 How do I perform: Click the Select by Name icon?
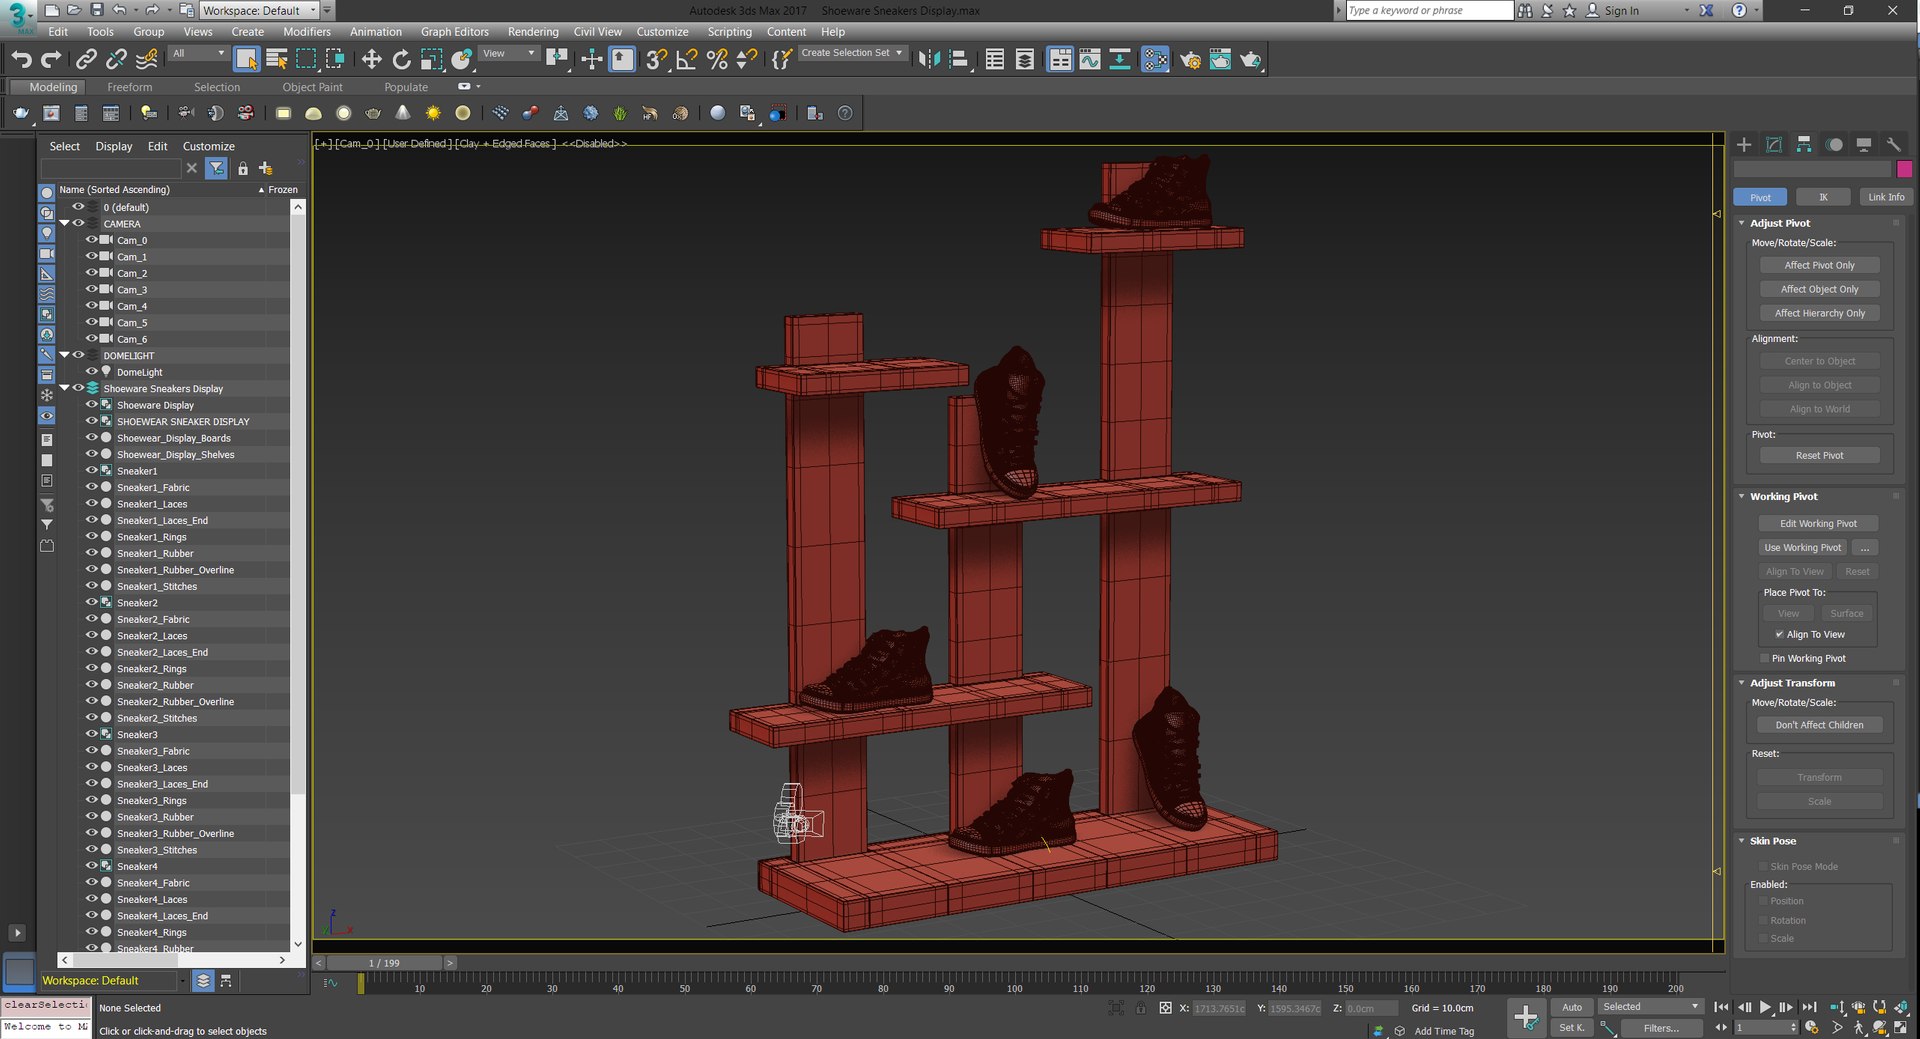(x=277, y=60)
